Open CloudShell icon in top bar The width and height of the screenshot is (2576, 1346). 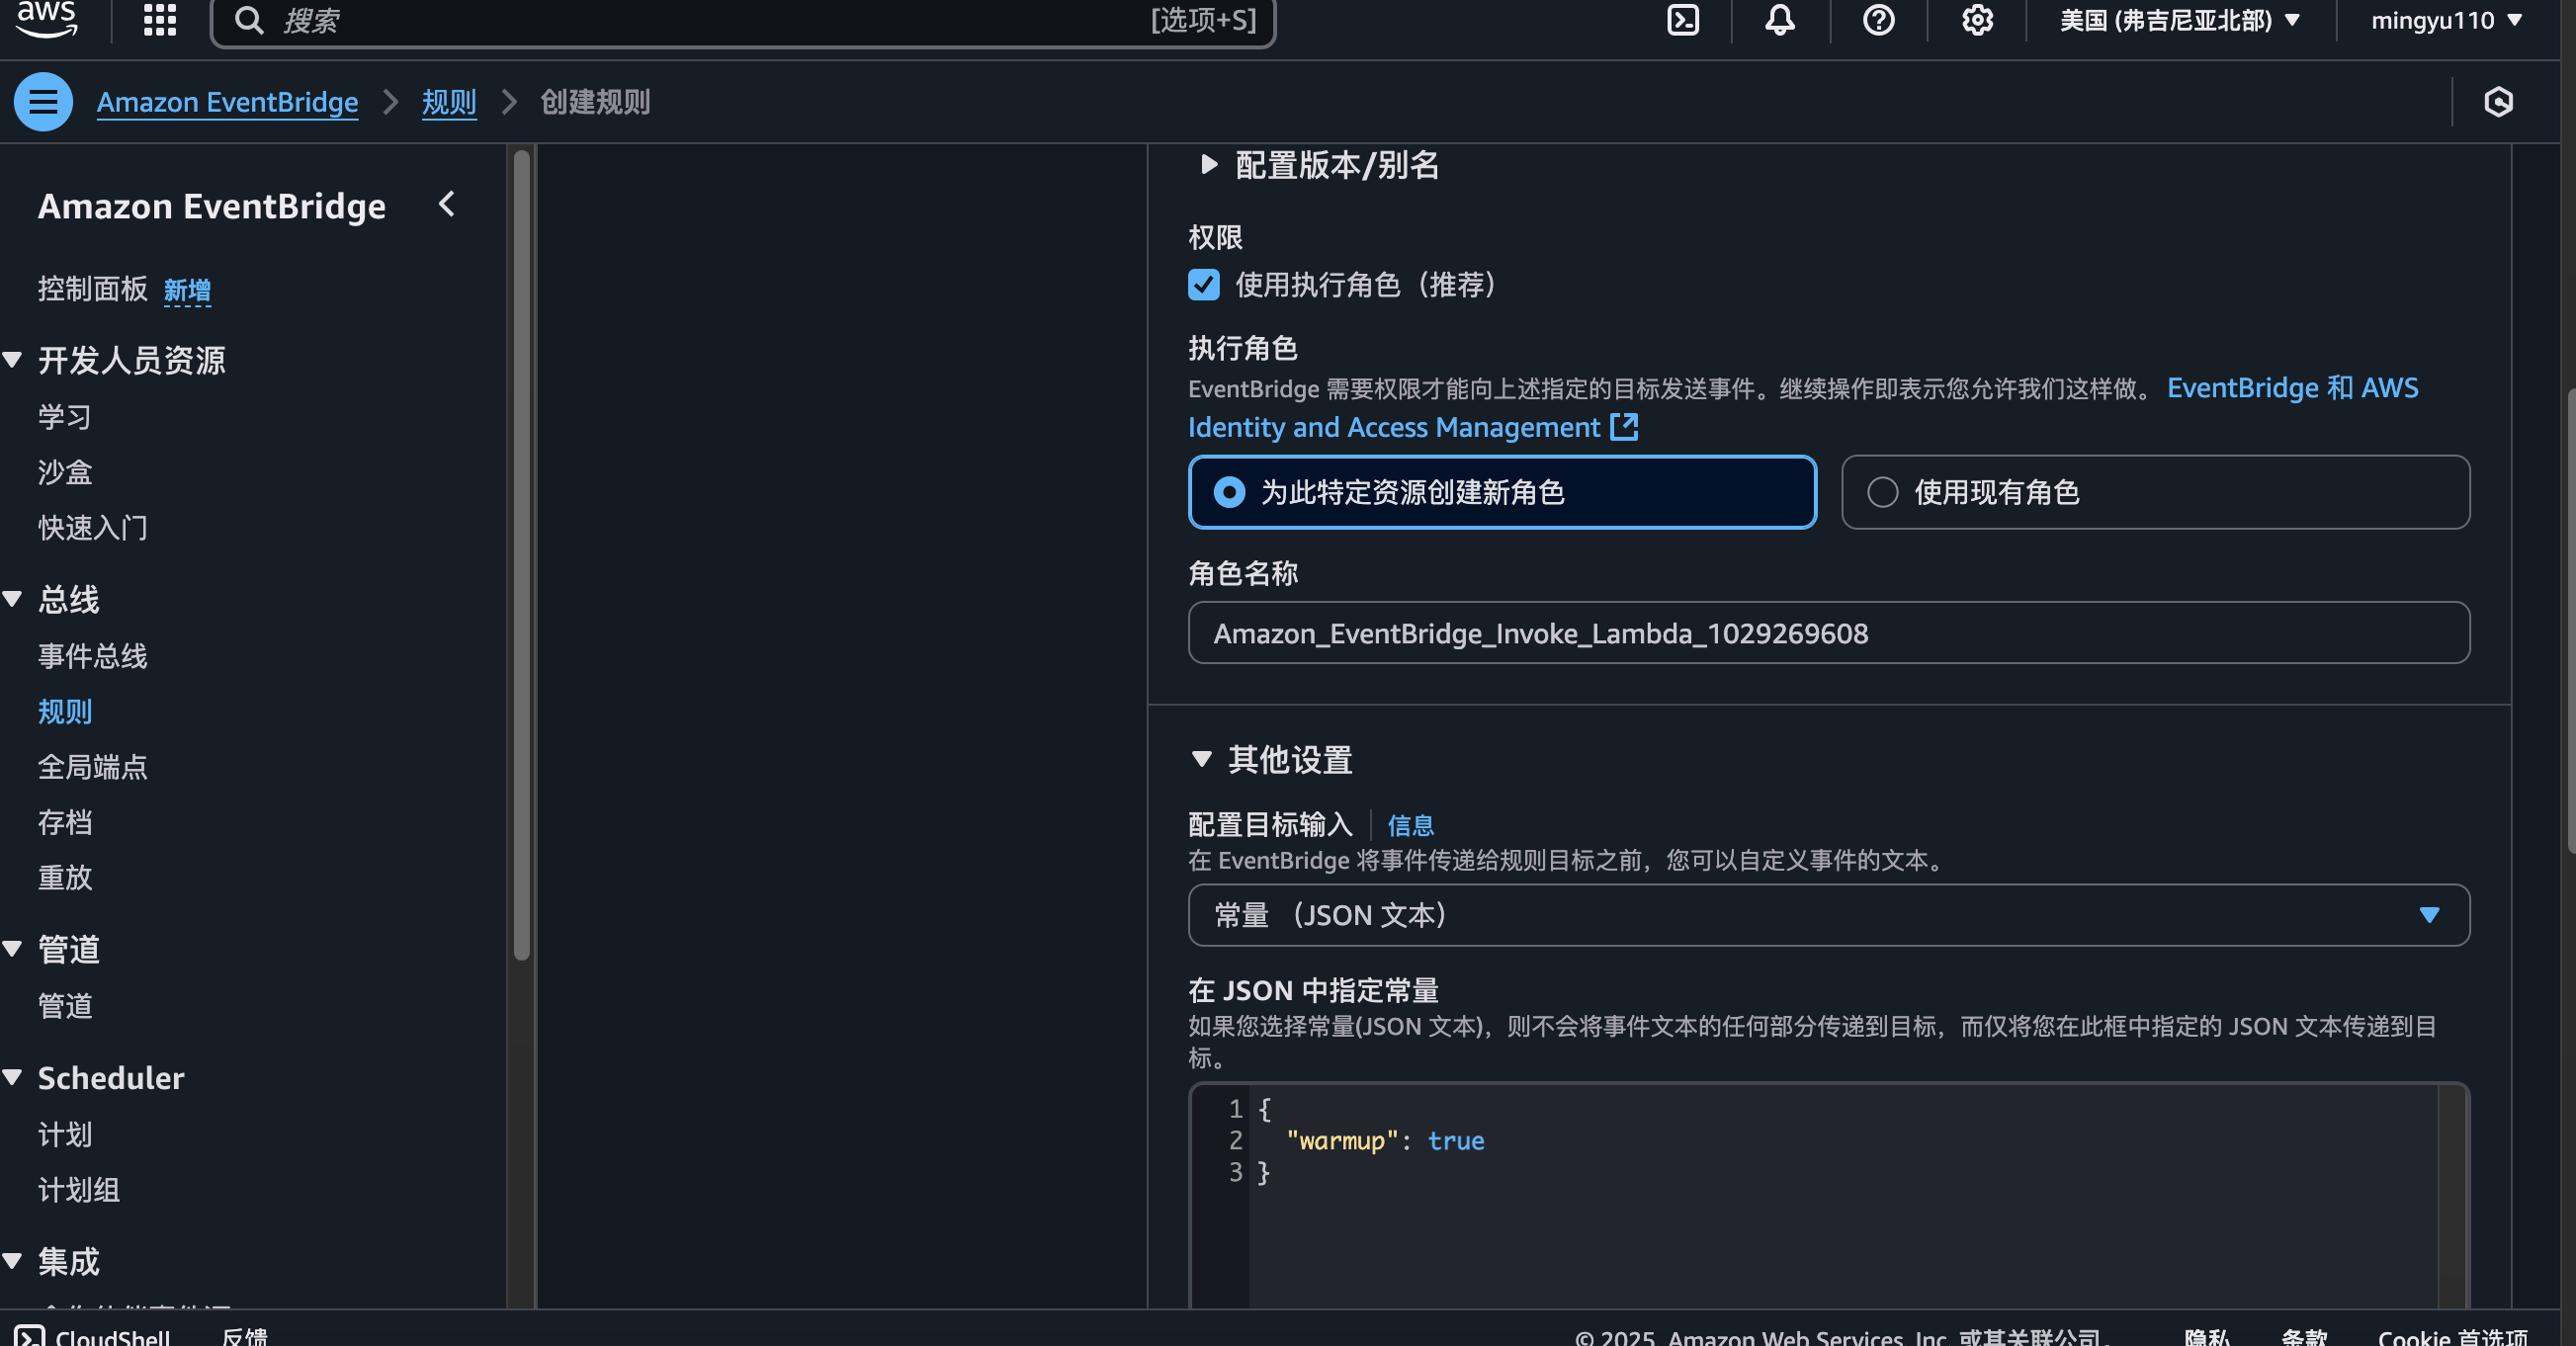coord(1684,20)
